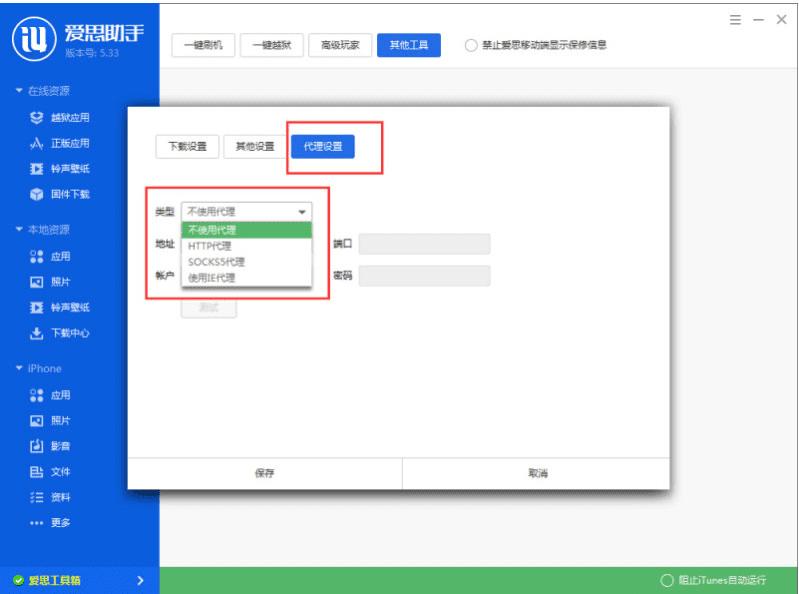This screenshot has height=594, width=799.
Task: Collapse the 本地资源 section
Action: [19, 229]
